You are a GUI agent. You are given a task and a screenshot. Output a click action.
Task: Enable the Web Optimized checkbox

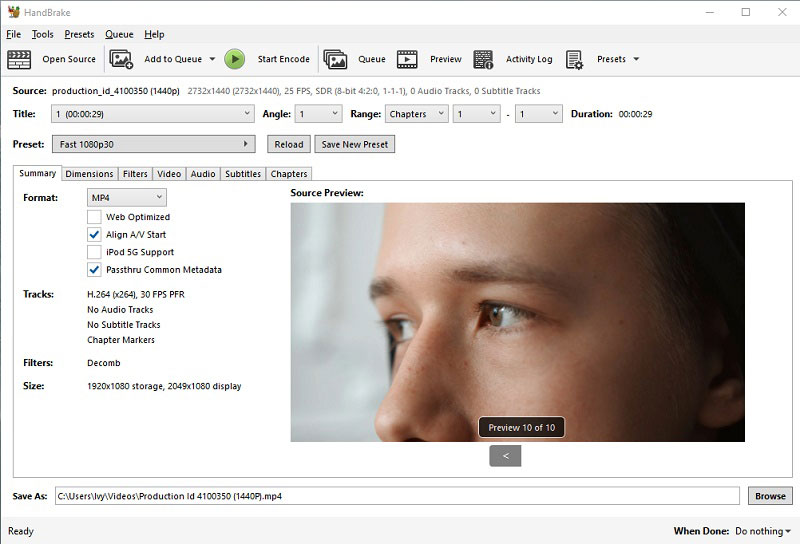[94, 217]
